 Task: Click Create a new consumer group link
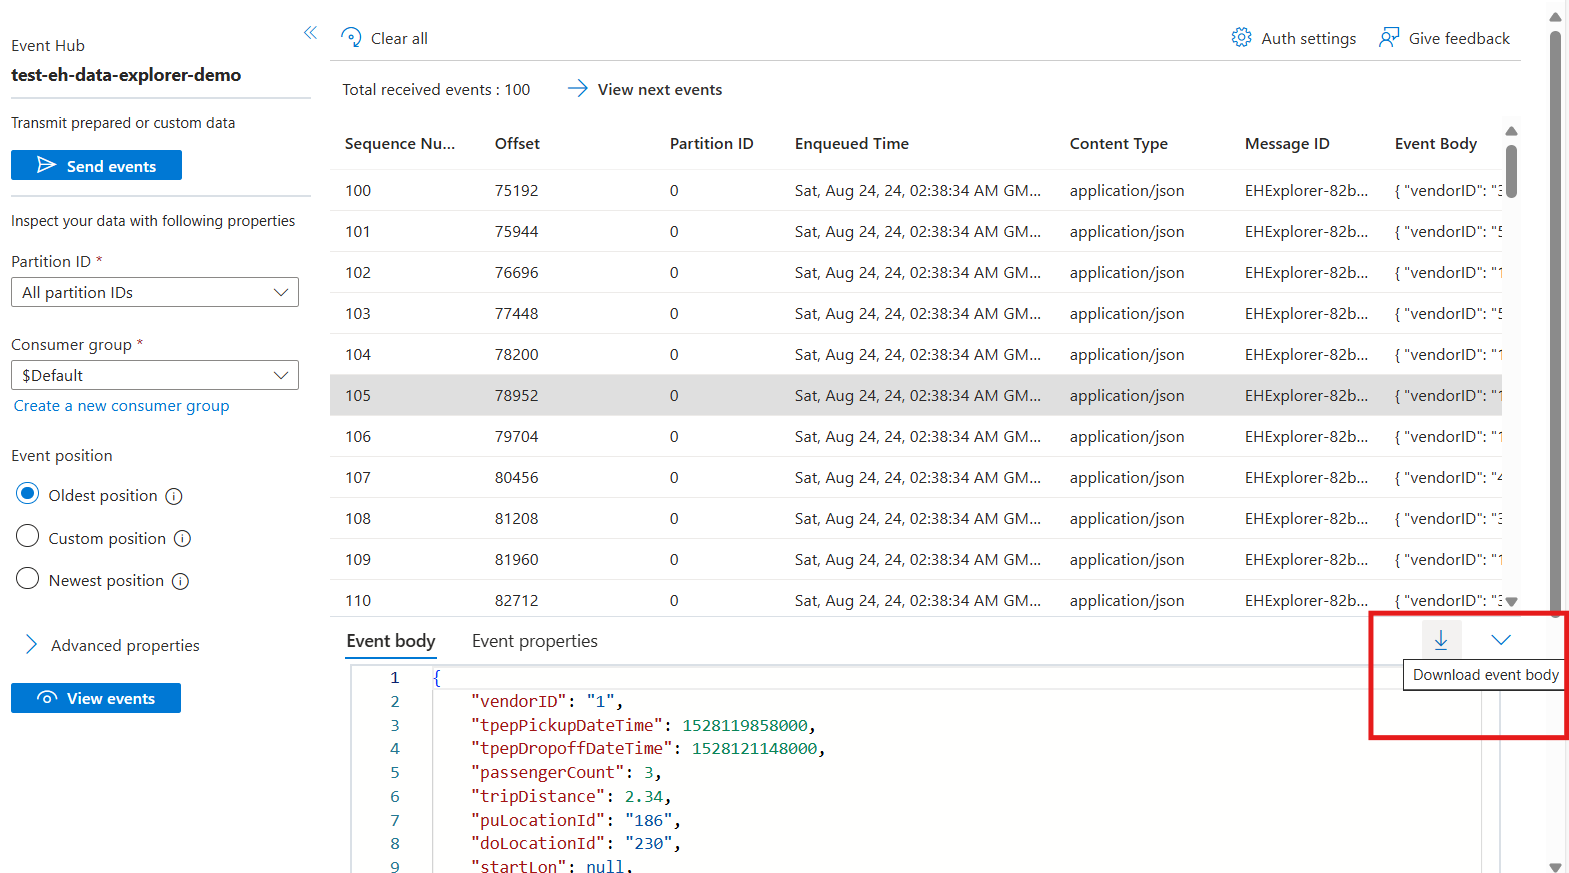pos(121,406)
